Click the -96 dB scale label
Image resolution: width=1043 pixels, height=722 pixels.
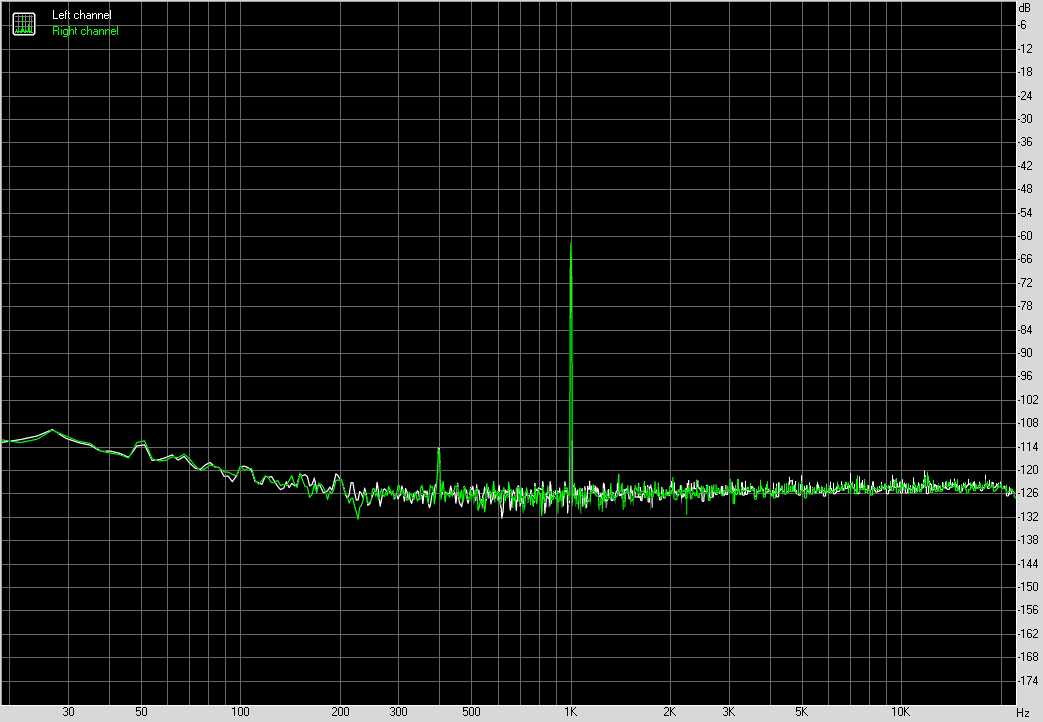pyautogui.click(x=1025, y=377)
